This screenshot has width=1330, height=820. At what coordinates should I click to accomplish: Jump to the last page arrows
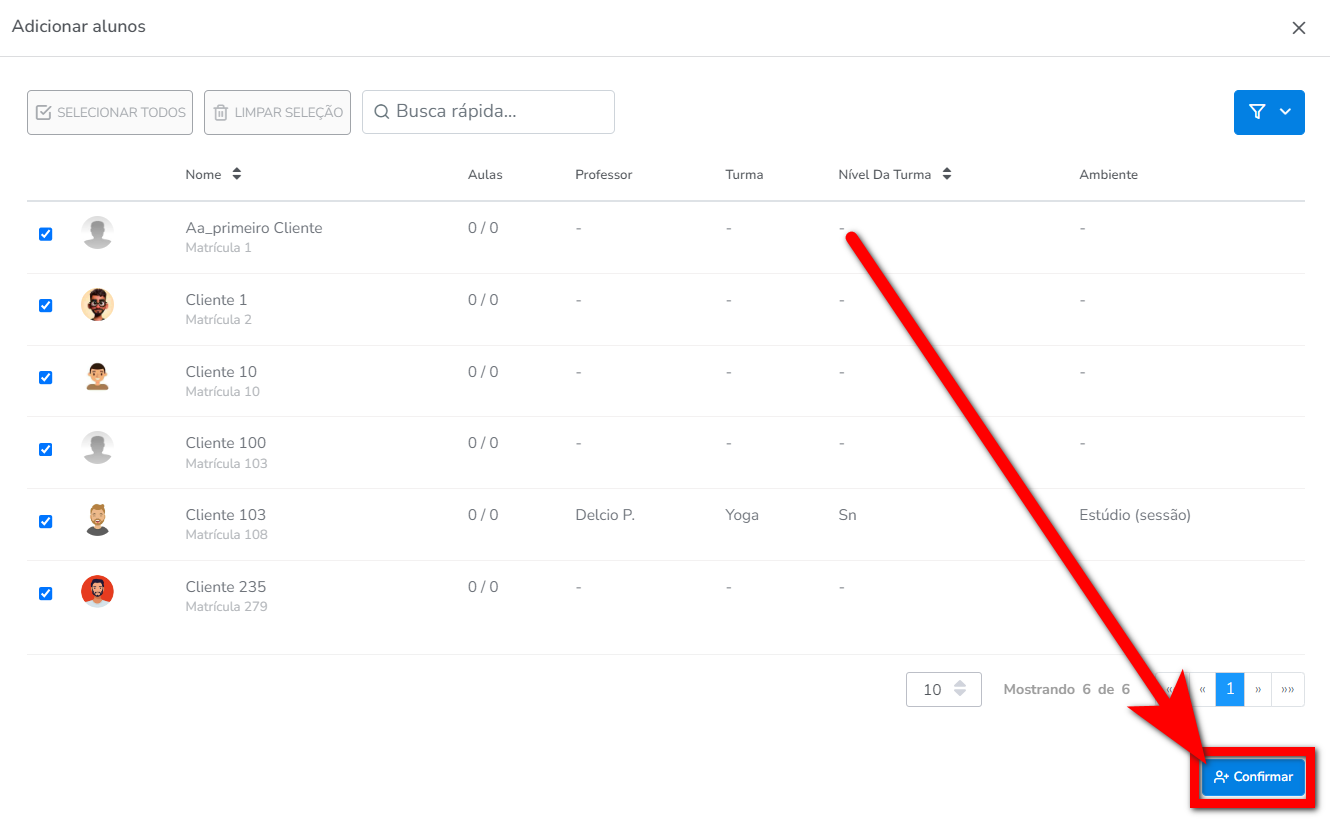click(x=1287, y=689)
